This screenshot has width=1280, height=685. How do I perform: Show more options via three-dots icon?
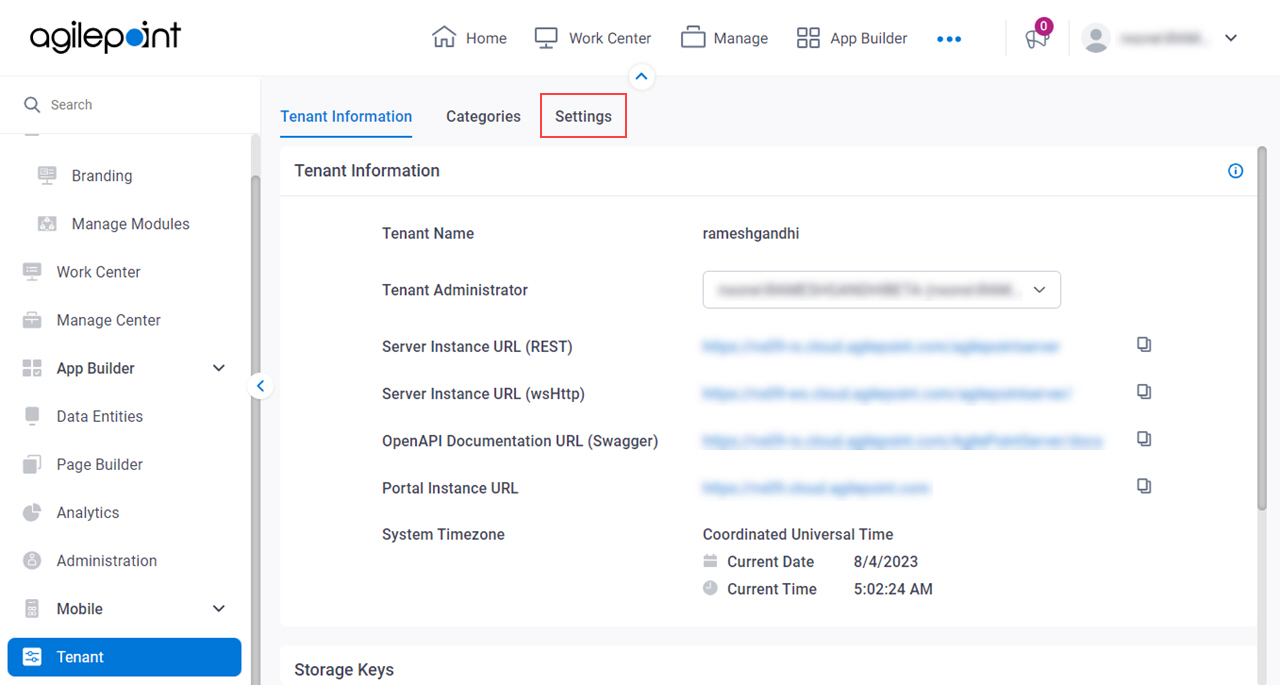(949, 39)
